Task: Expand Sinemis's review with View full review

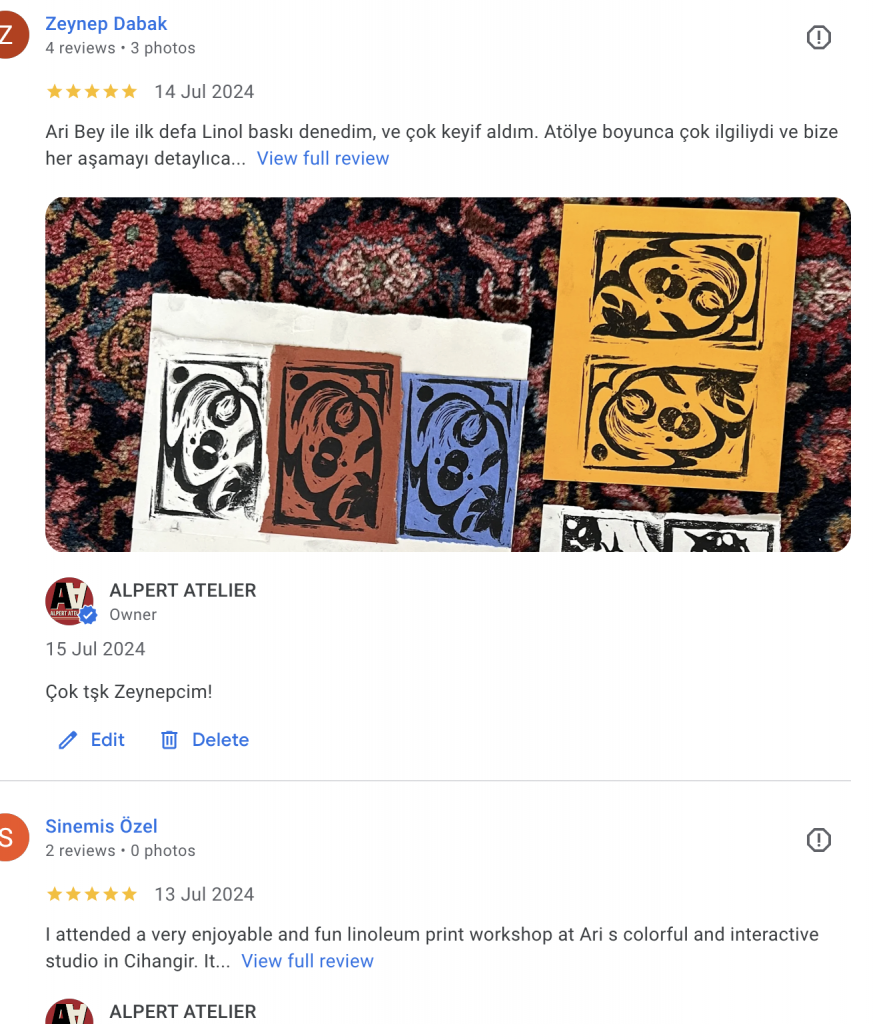Action: point(307,961)
